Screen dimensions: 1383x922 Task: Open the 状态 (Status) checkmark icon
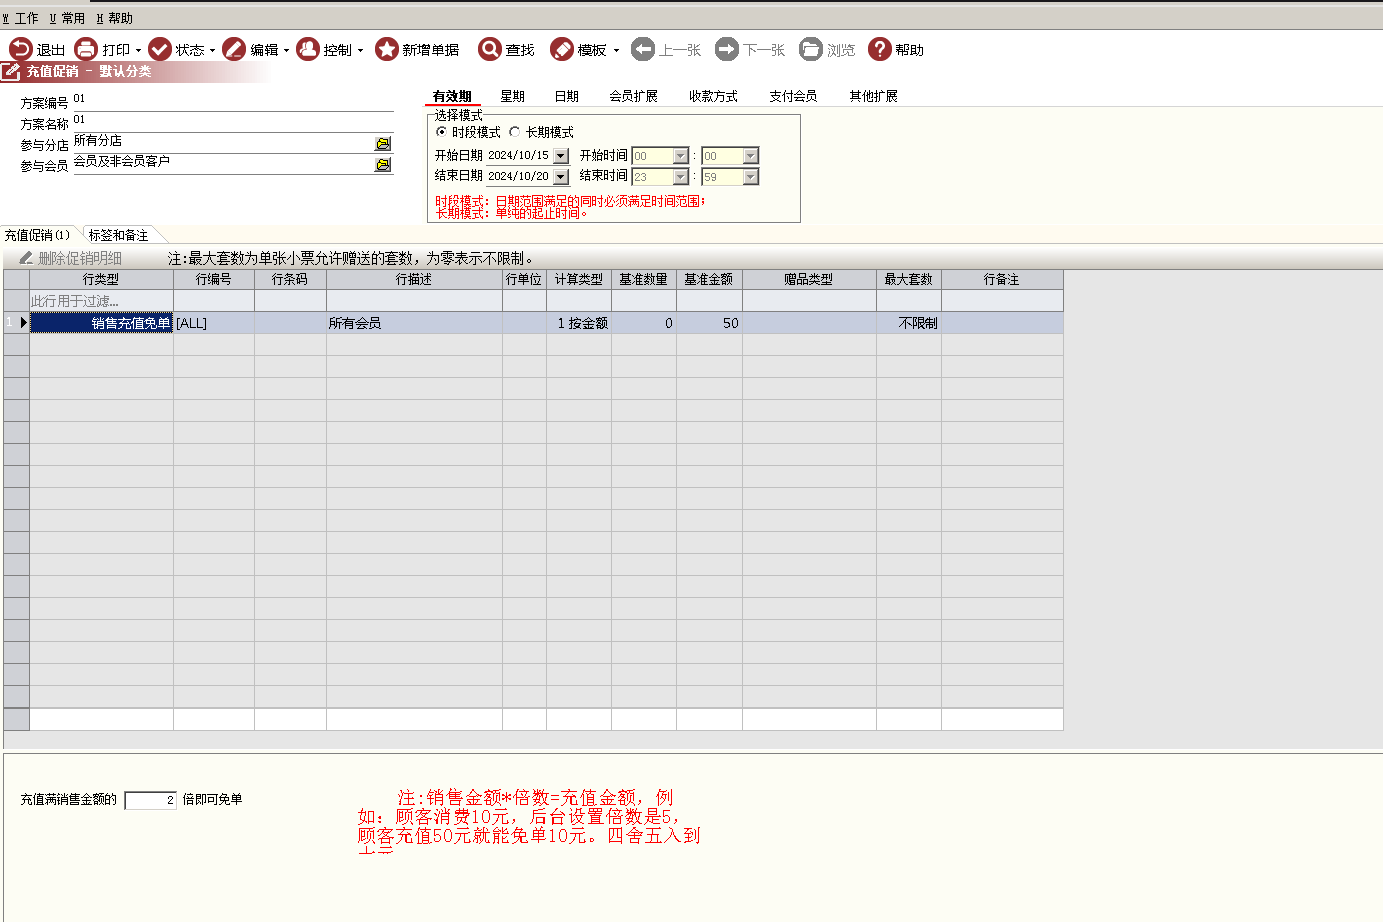[x=160, y=49]
